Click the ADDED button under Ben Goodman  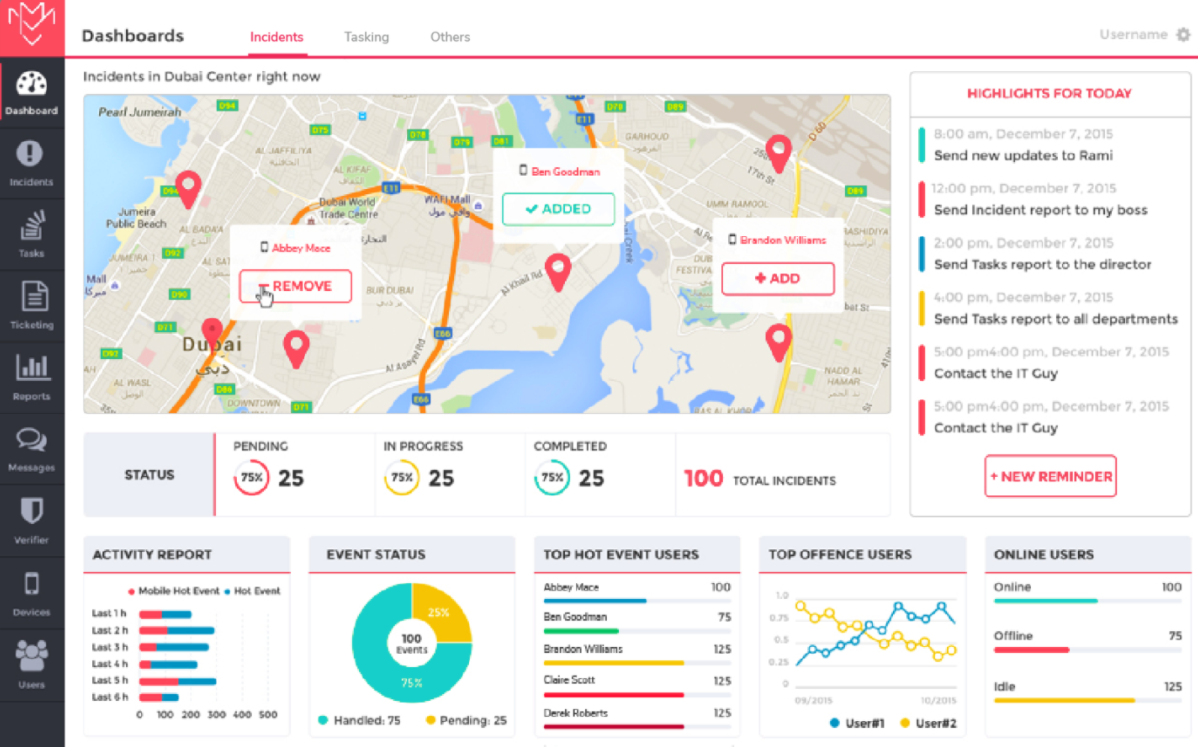[558, 210]
